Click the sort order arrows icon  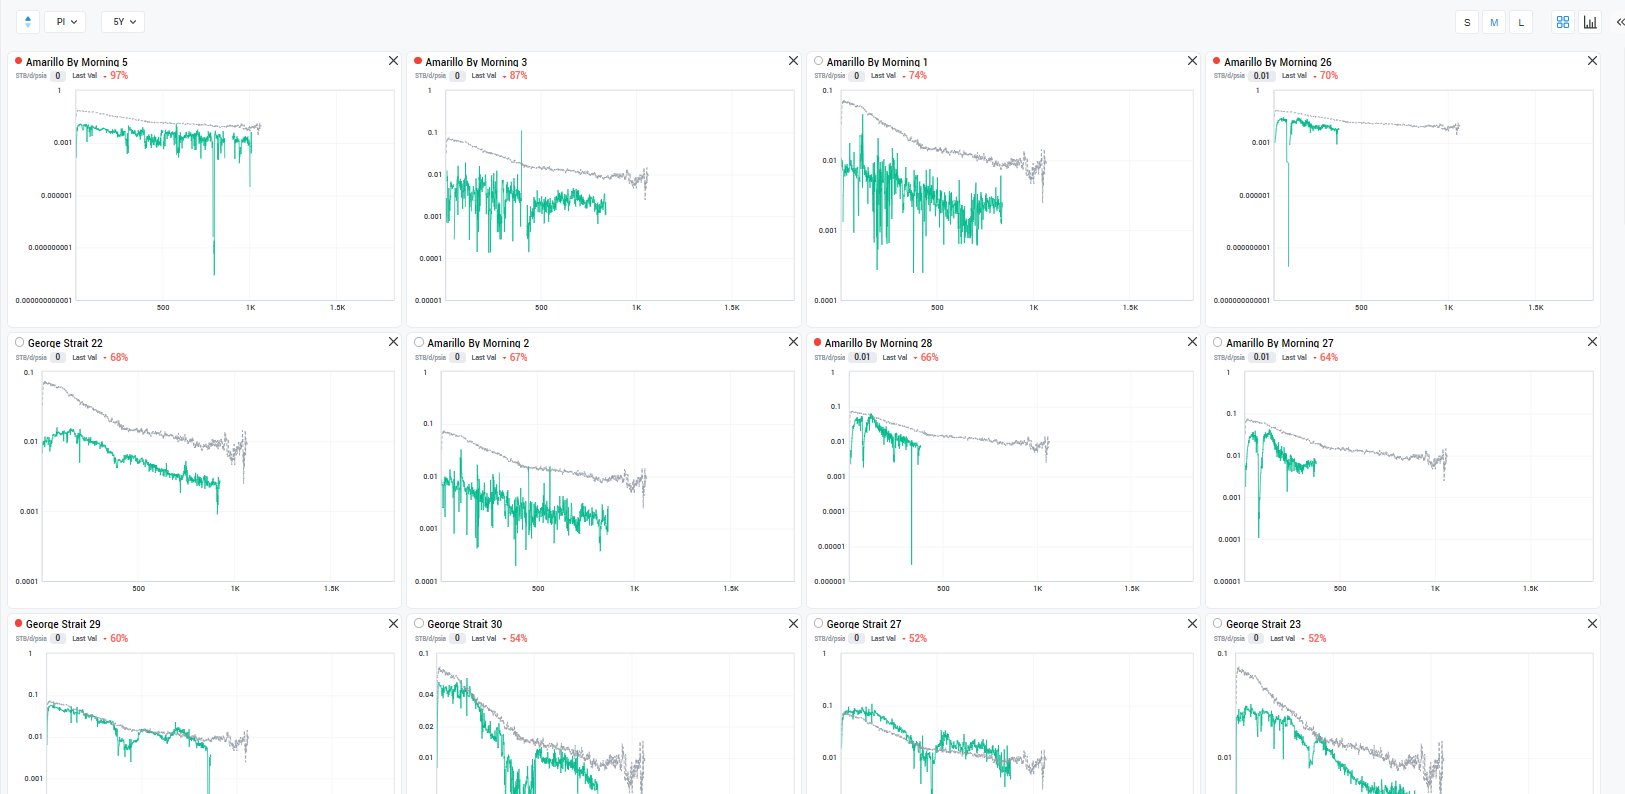coord(28,22)
